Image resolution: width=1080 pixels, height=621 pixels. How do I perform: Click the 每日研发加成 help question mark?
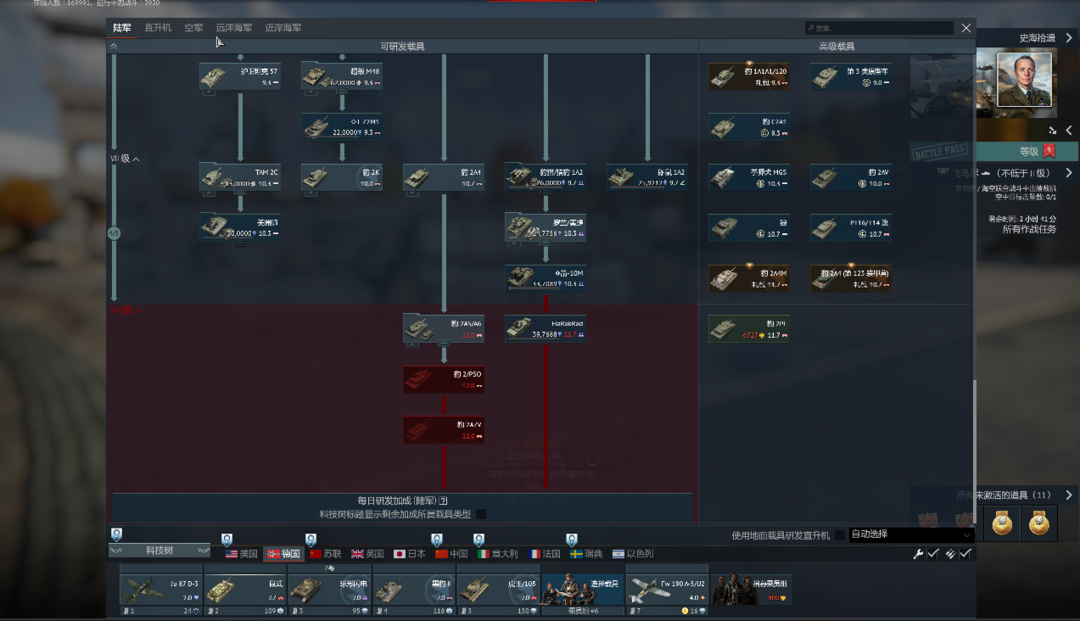coord(444,501)
